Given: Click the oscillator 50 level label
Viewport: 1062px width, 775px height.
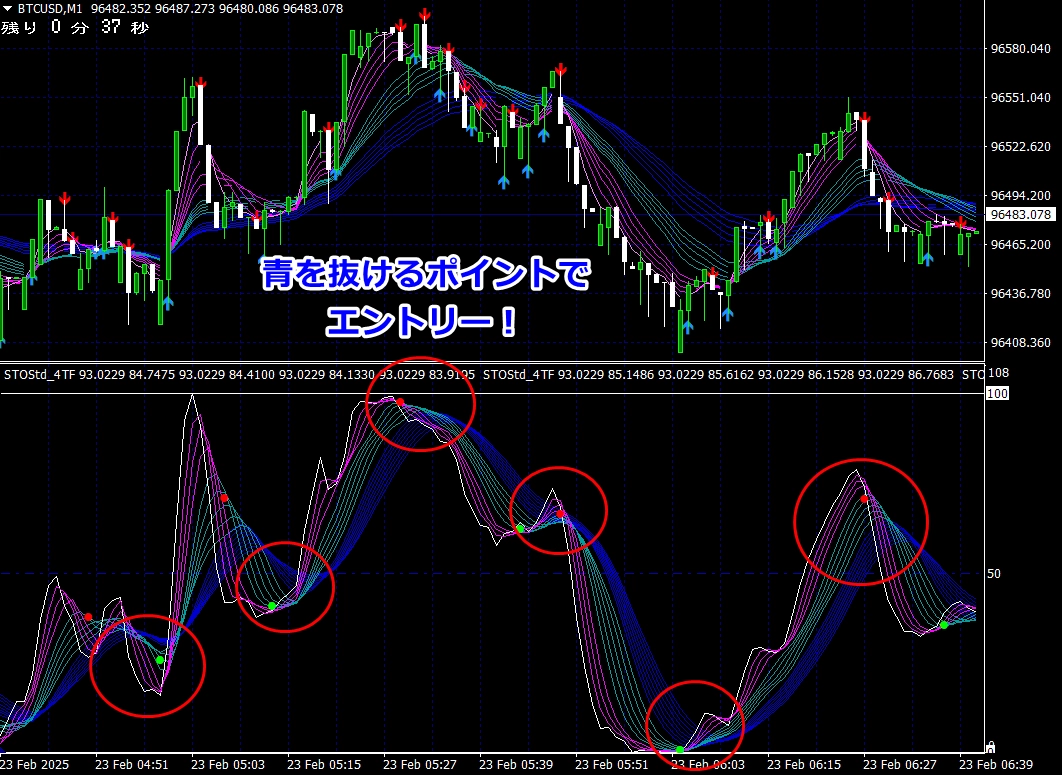Looking at the screenshot, I should point(994,574).
